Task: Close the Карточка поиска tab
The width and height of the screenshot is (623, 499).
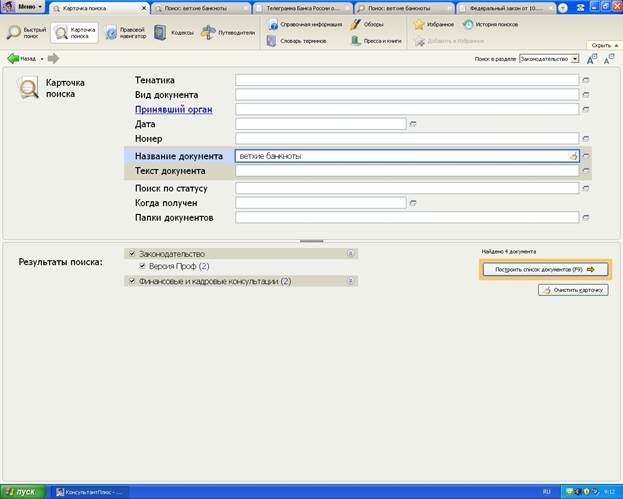Action: click(144, 8)
